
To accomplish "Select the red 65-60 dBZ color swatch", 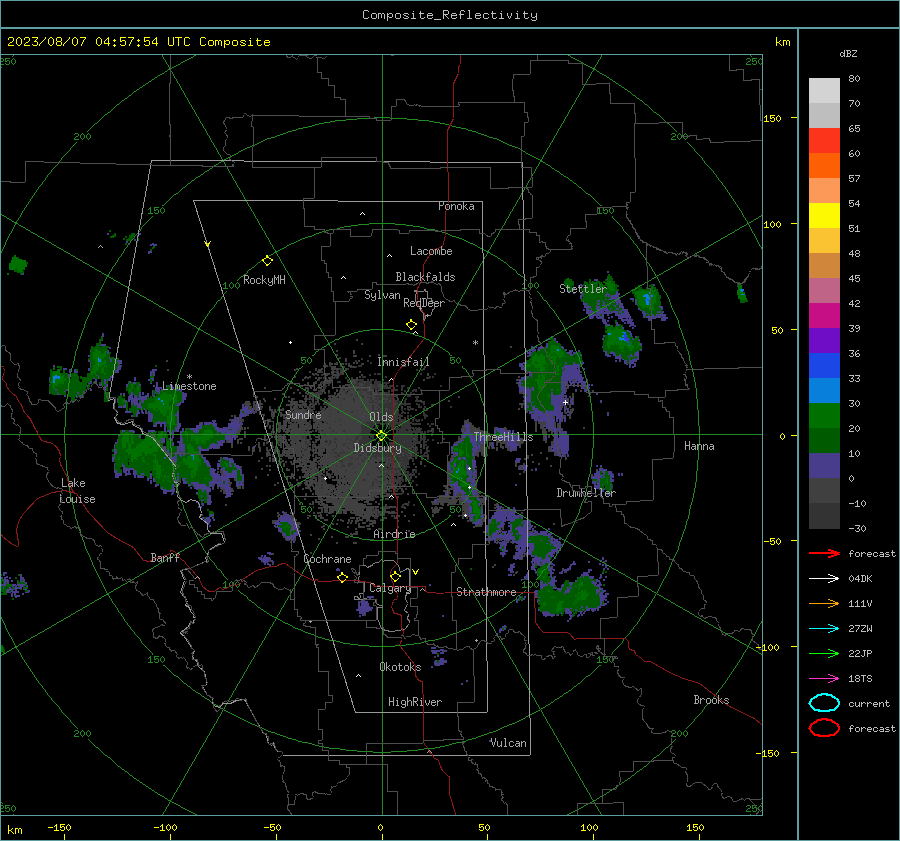I will [824, 141].
